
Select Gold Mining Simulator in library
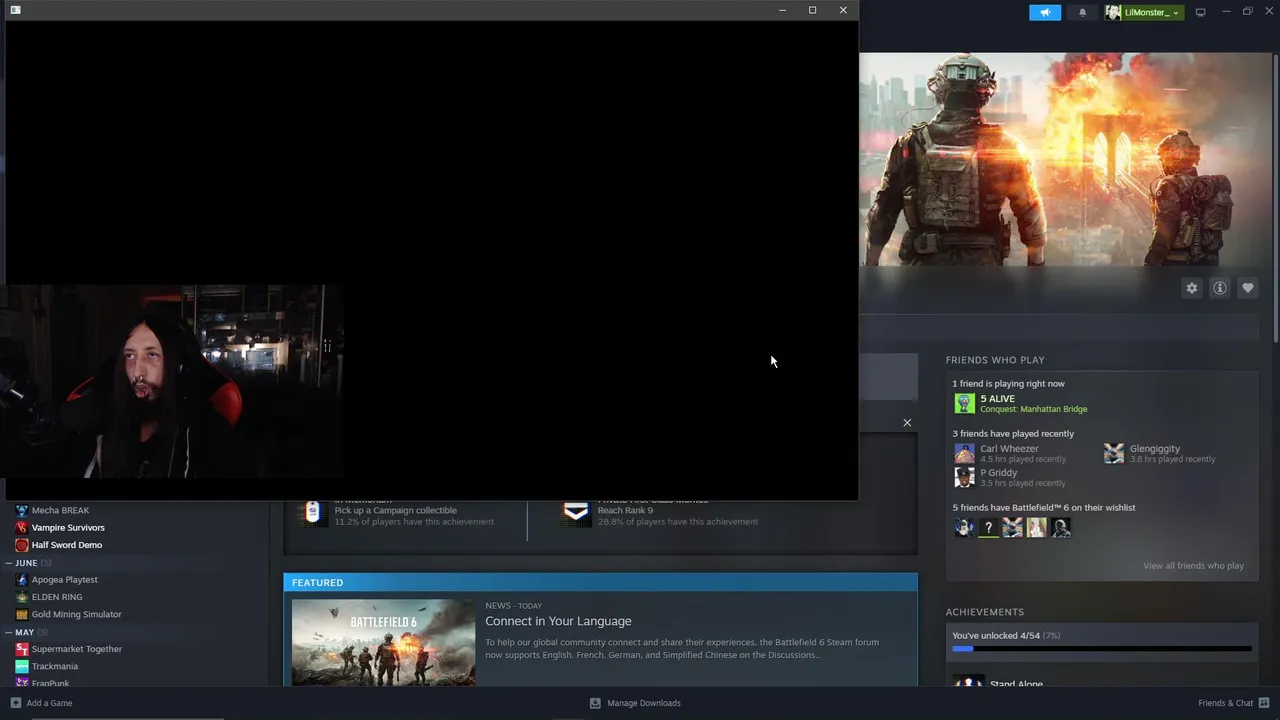[76, 614]
